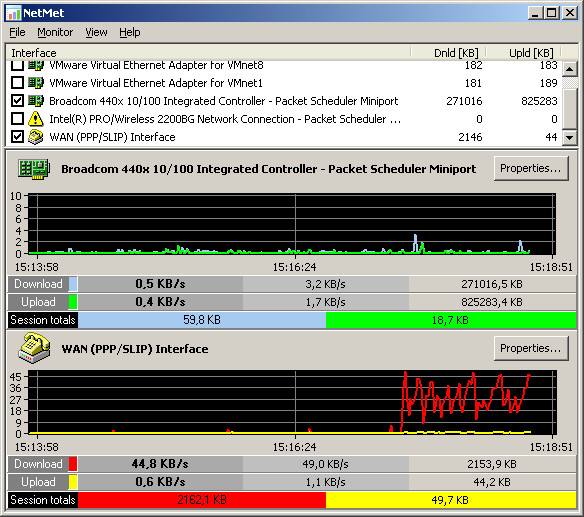Click the WAN traffic graph area
Image resolution: width=584 pixels, height=517 pixels.
click(x=292, y=402)
